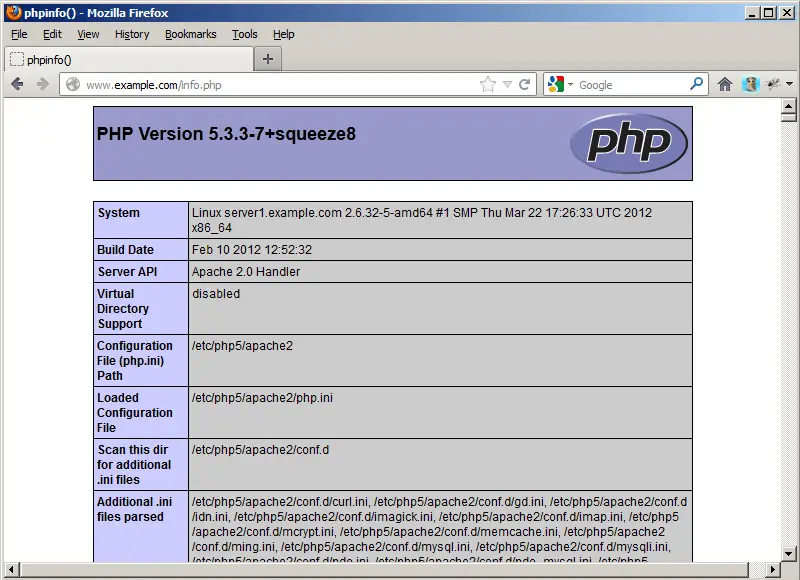800x580 pixels.
Task: Click the Firefox logo in title bar
Action: [14, 12]
